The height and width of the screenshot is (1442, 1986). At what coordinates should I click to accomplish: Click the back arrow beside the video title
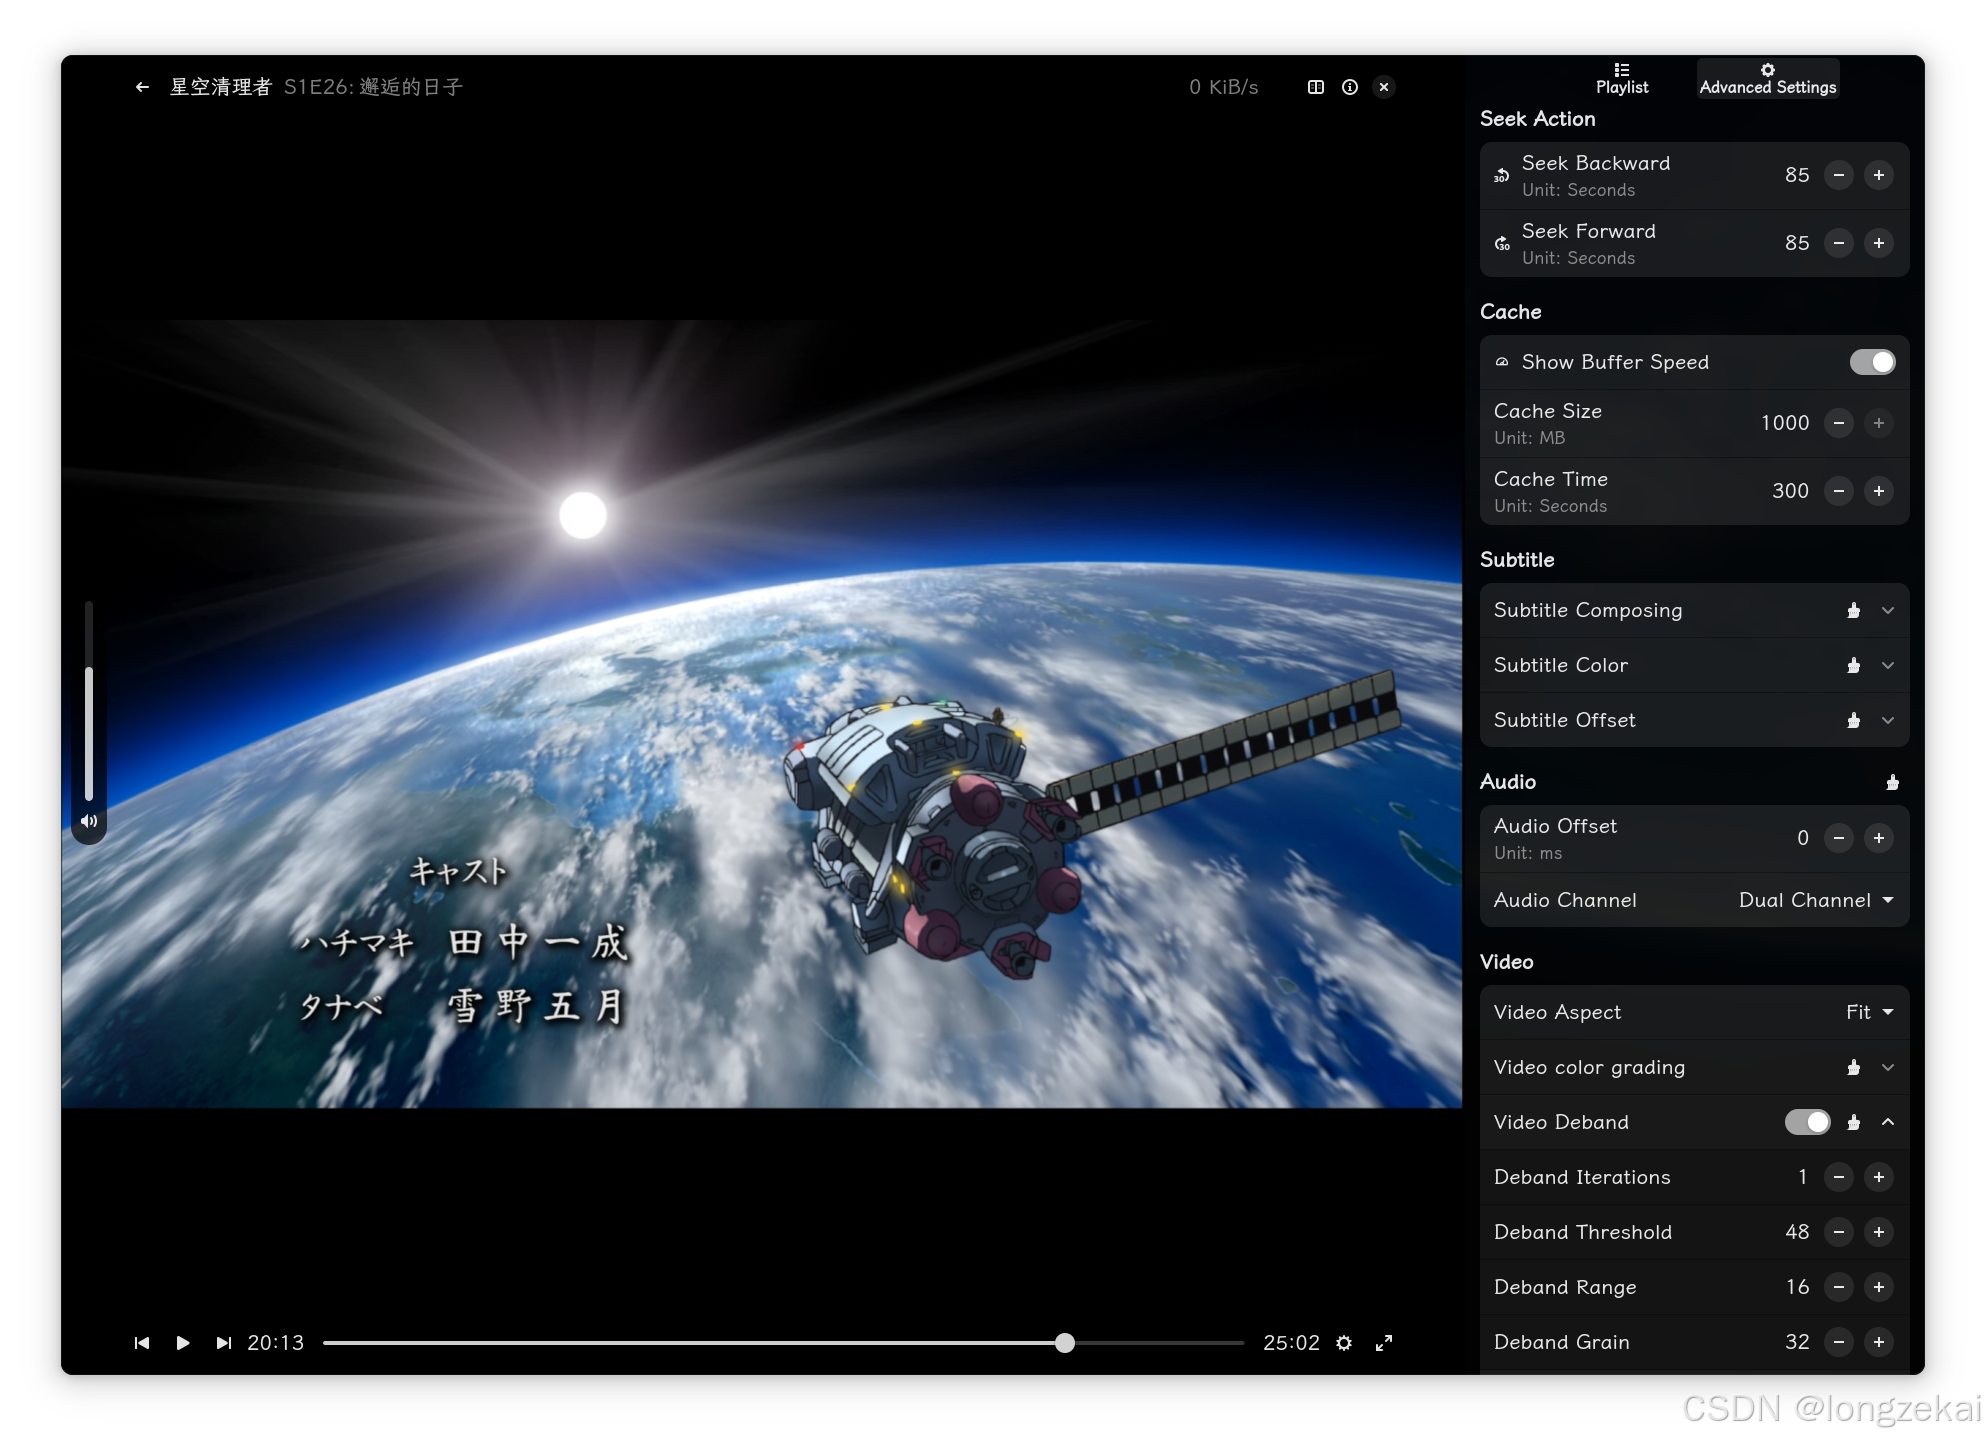click(x=142, y=87)
